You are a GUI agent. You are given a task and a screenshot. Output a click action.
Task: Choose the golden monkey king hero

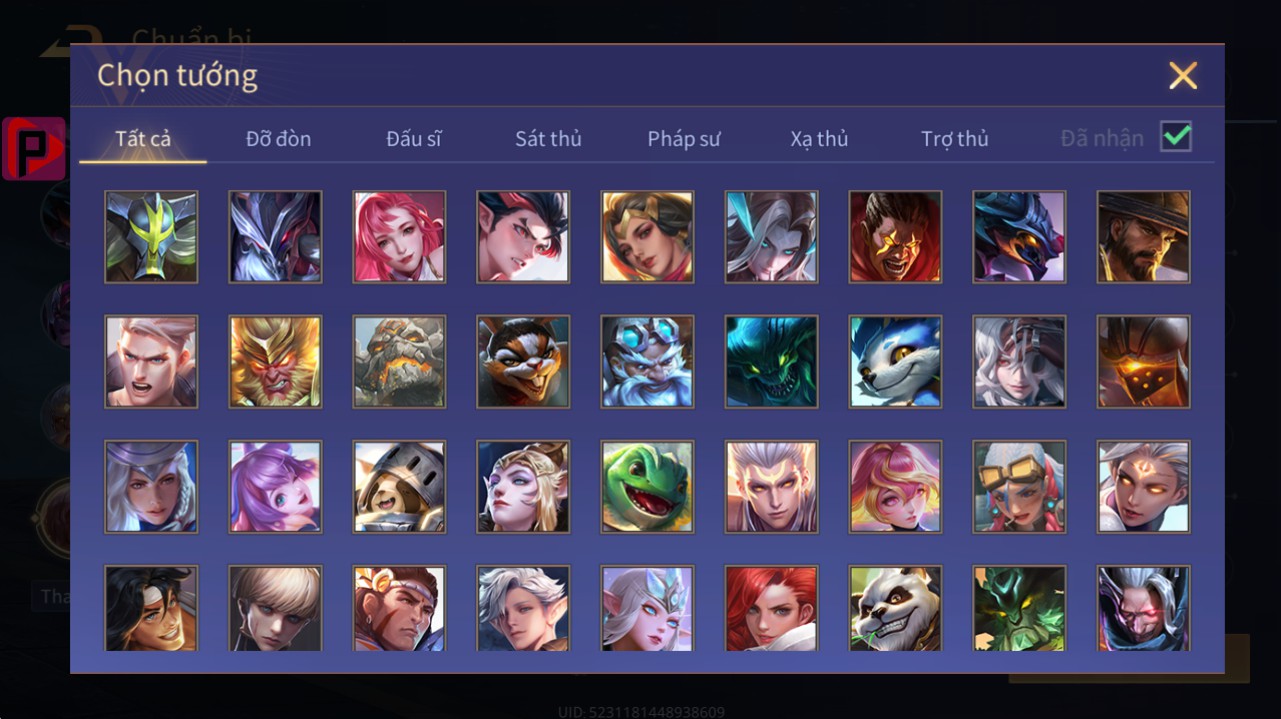tap(275, 361)
